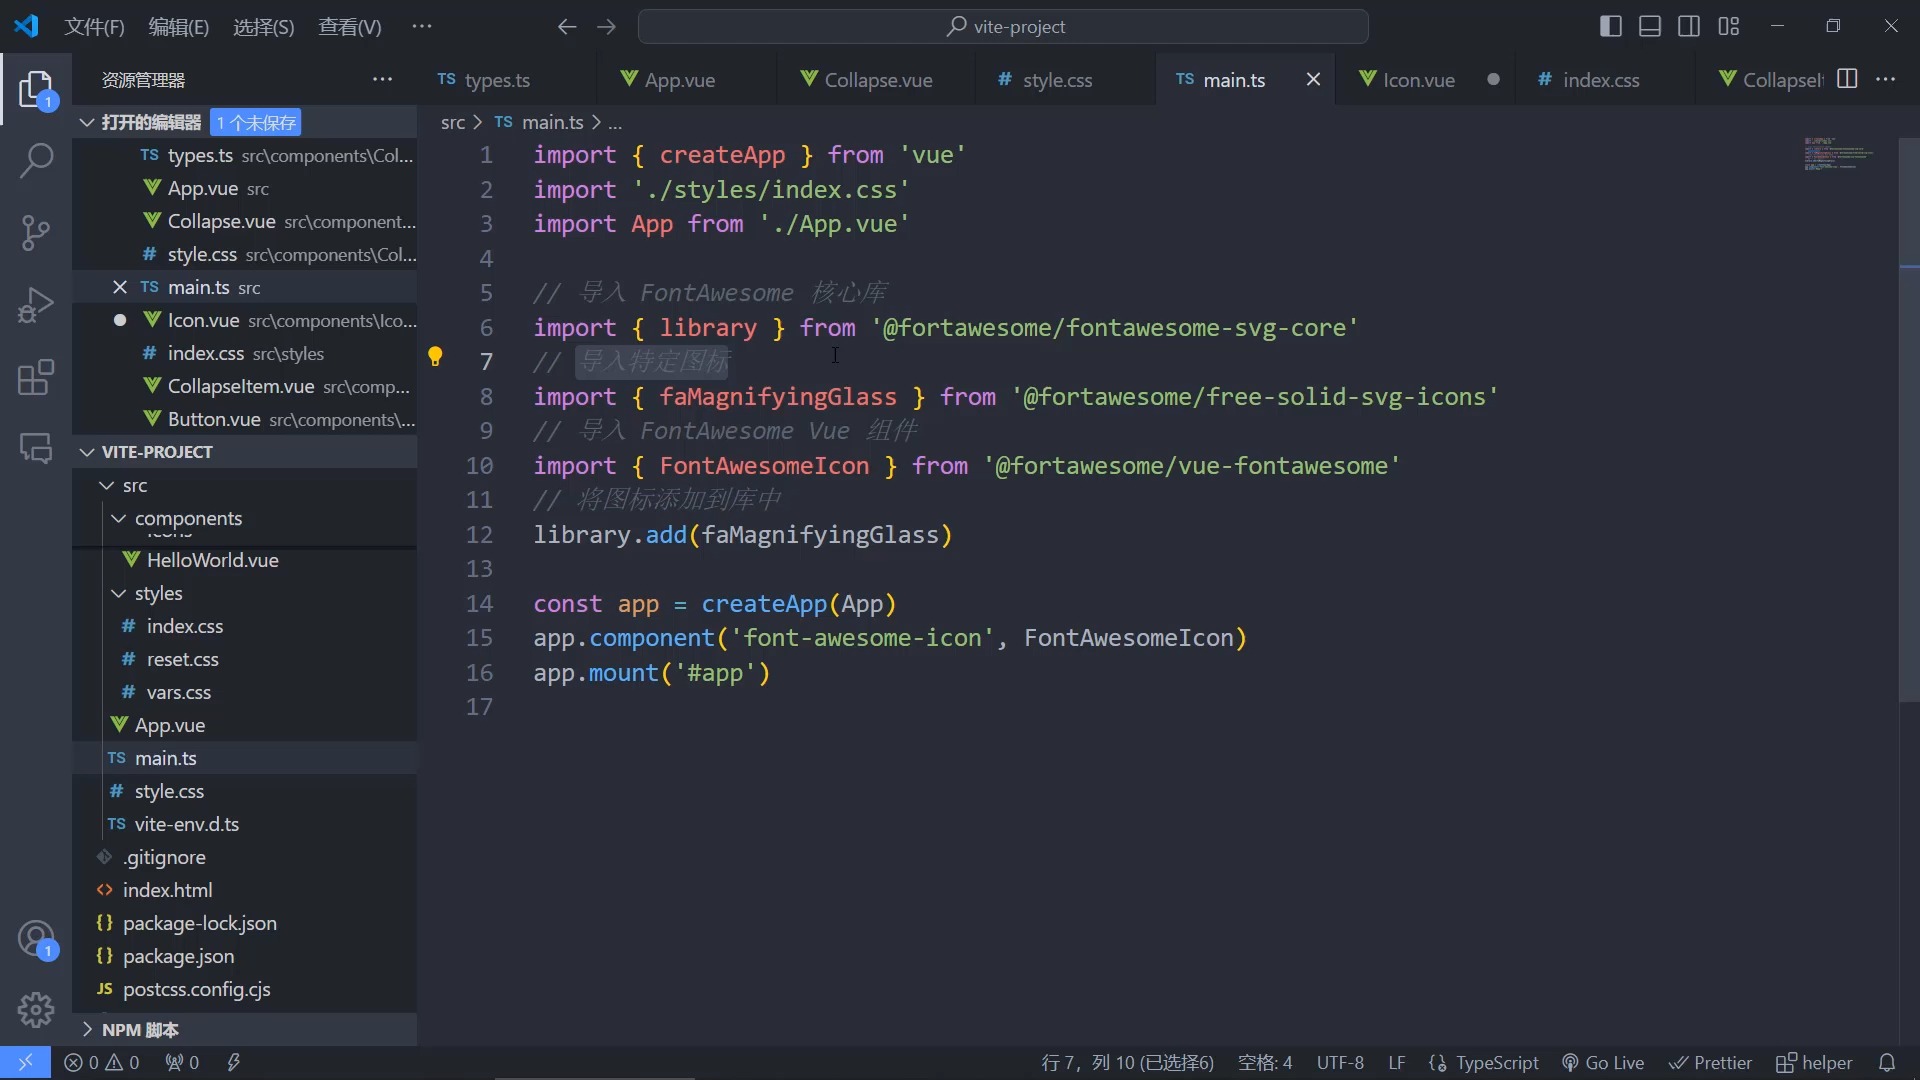Viewport: 1920px width, 1080px height.
Task: Switch to the style.css tab
Action: (x=1057, y=79)
